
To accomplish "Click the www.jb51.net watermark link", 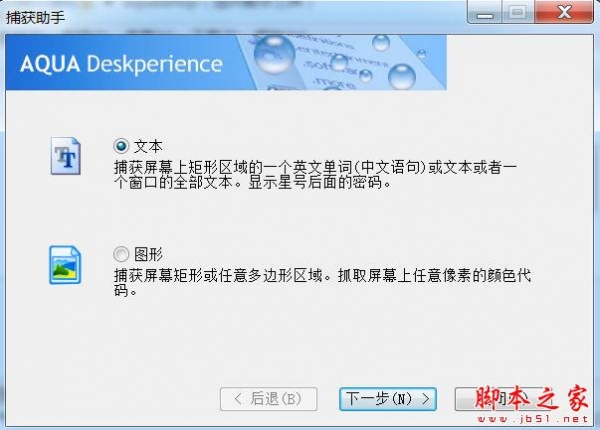I will pos(533,419).
